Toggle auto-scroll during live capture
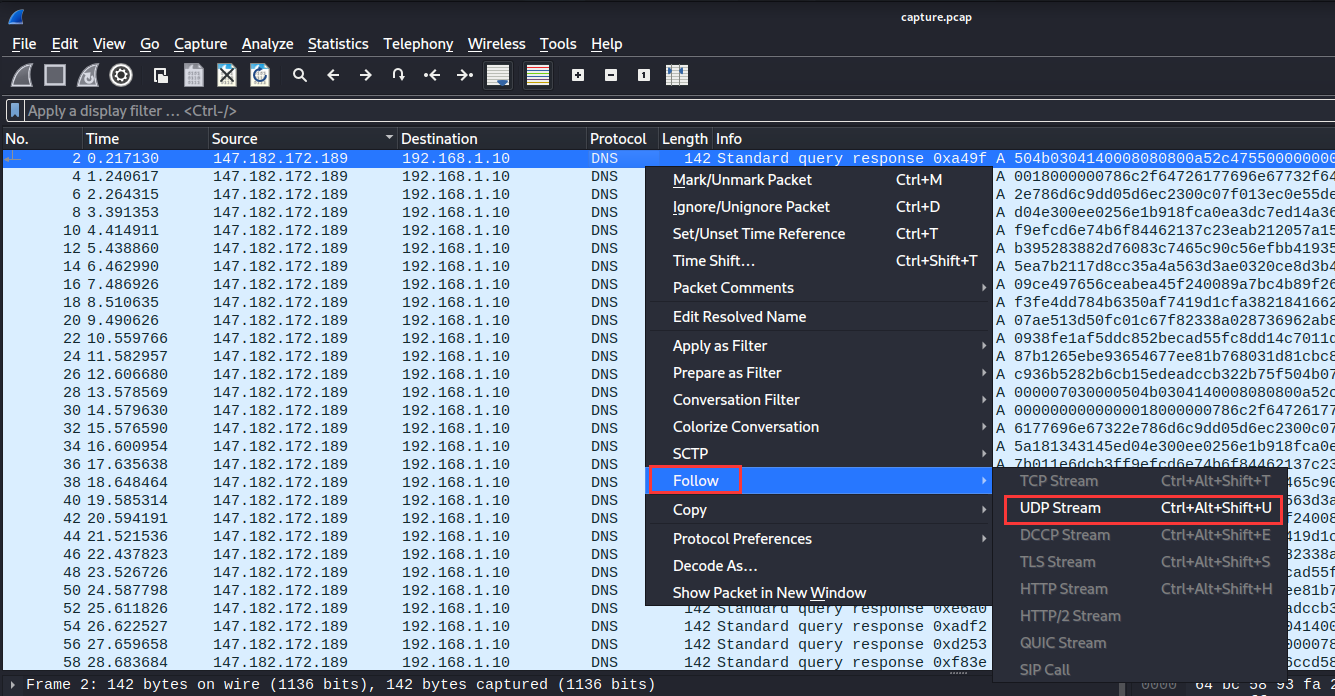1335x696 pixels. tap(497, 75)
